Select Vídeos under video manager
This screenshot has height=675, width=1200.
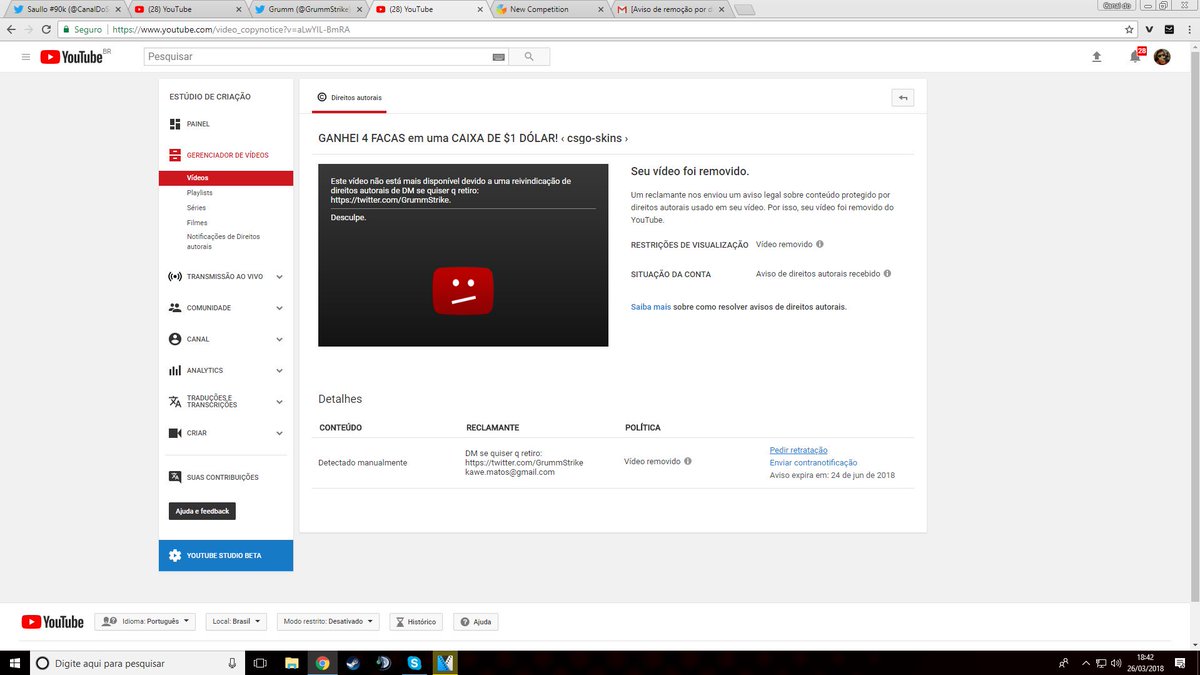pos(225,178)
